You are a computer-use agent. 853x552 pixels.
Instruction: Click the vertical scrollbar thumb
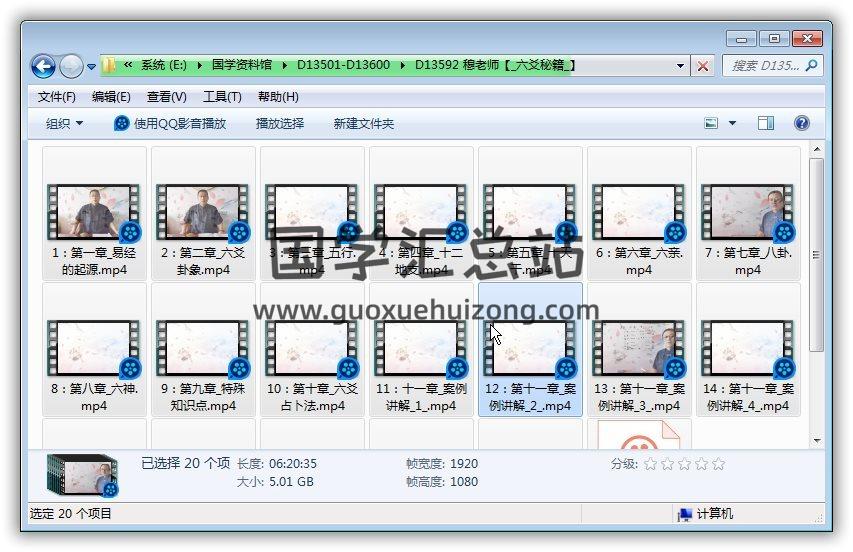pos(816,255)
